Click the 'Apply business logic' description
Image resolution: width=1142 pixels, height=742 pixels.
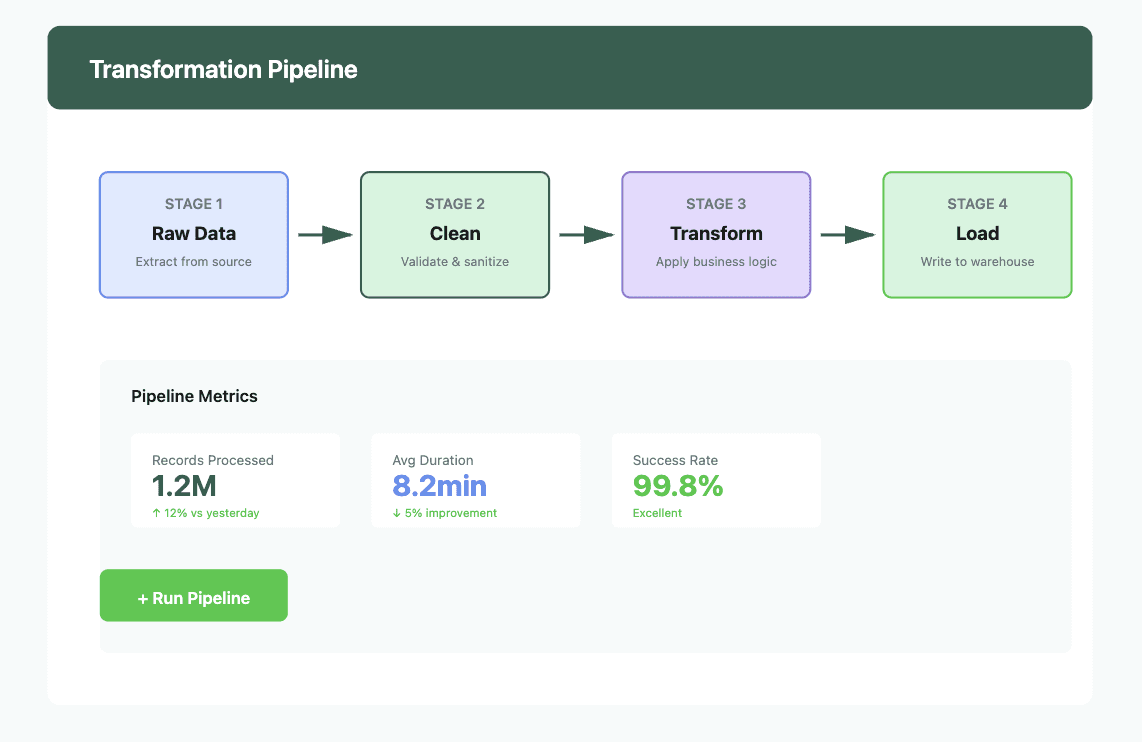[716, 261]
